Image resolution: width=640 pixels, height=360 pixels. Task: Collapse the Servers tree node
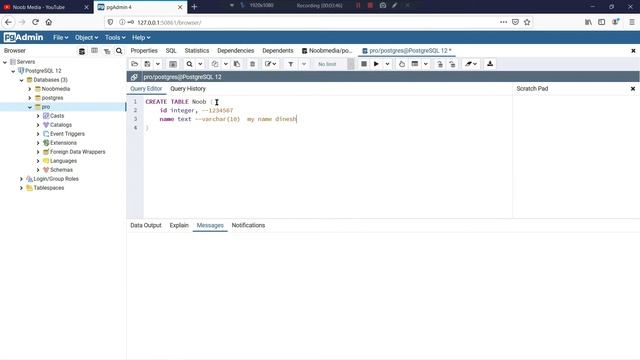pos(5,62)
